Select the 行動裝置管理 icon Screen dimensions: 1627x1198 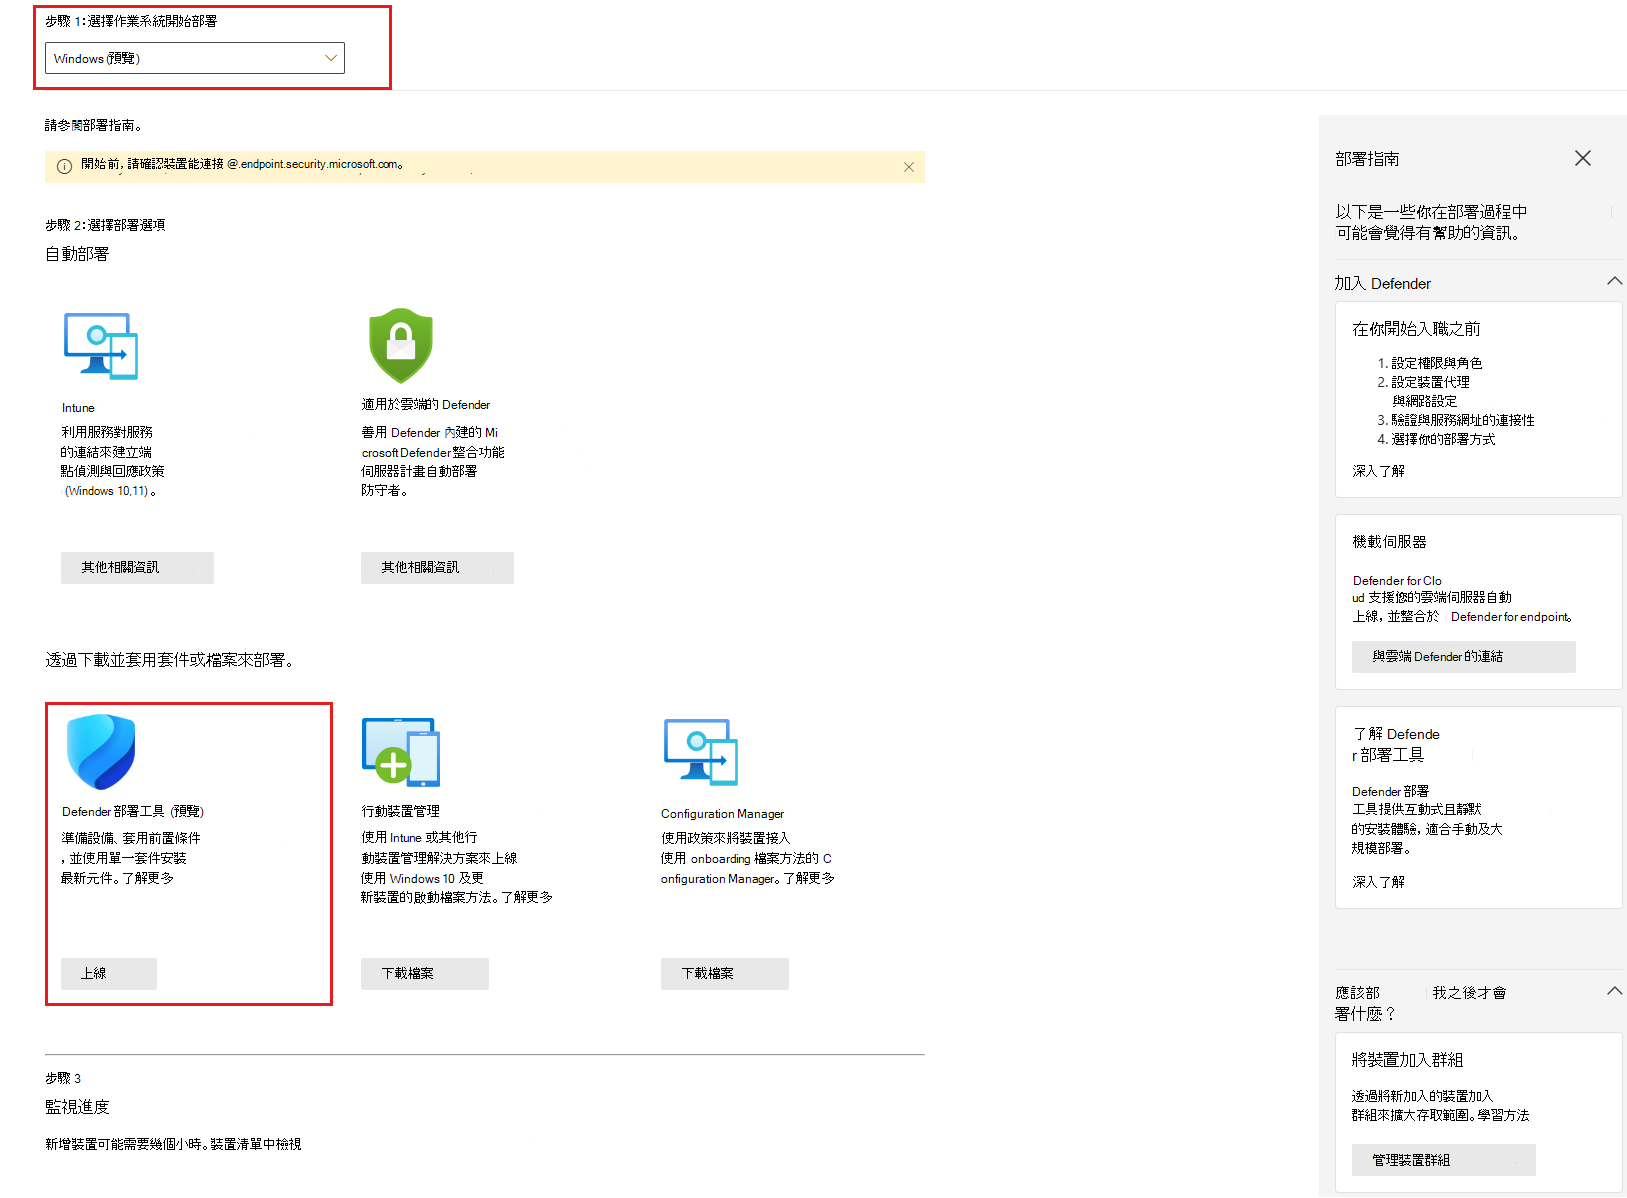pos(401,752)
